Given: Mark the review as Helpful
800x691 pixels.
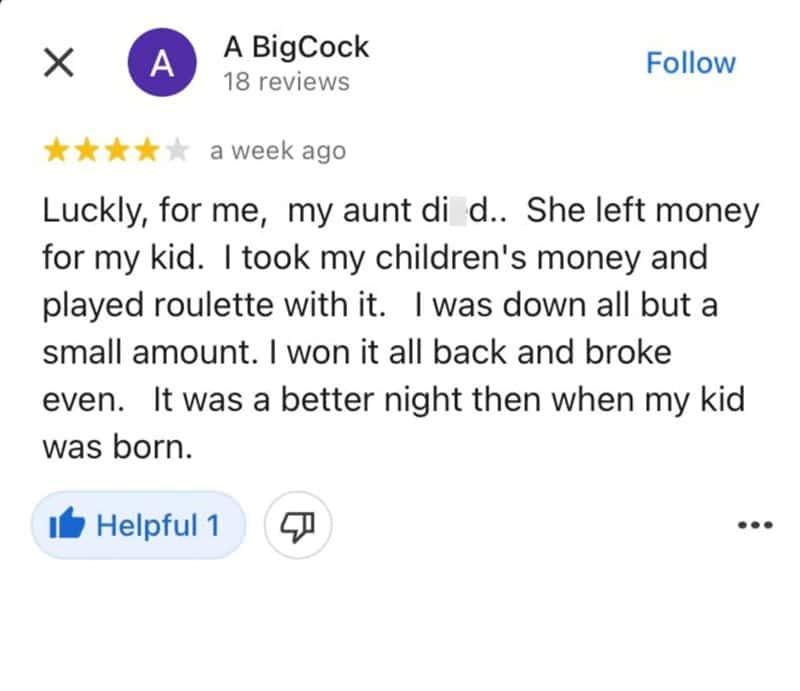Looking at the screenshot, I should [x=138, y=525].
